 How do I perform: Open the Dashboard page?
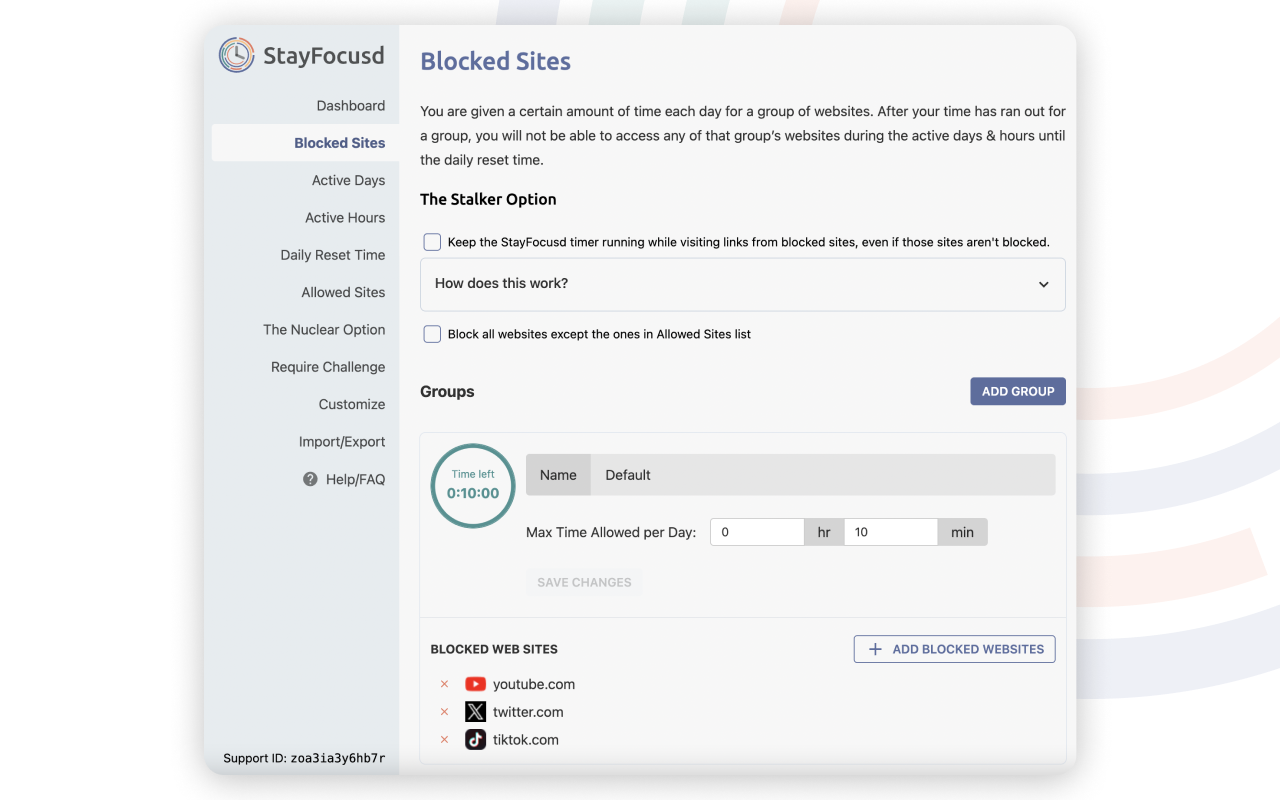coord(350,105)
